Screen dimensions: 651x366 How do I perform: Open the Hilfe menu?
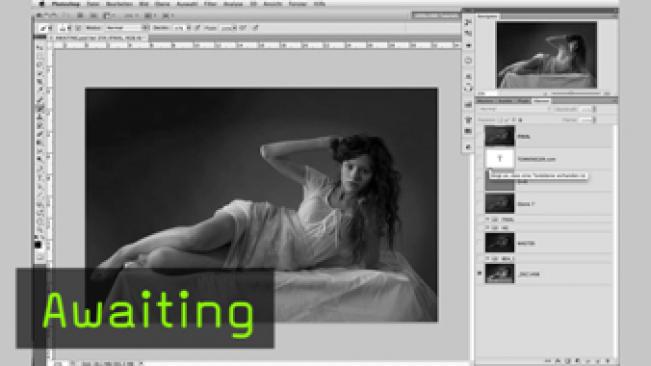pyautogui.click(x=319, y=4)
